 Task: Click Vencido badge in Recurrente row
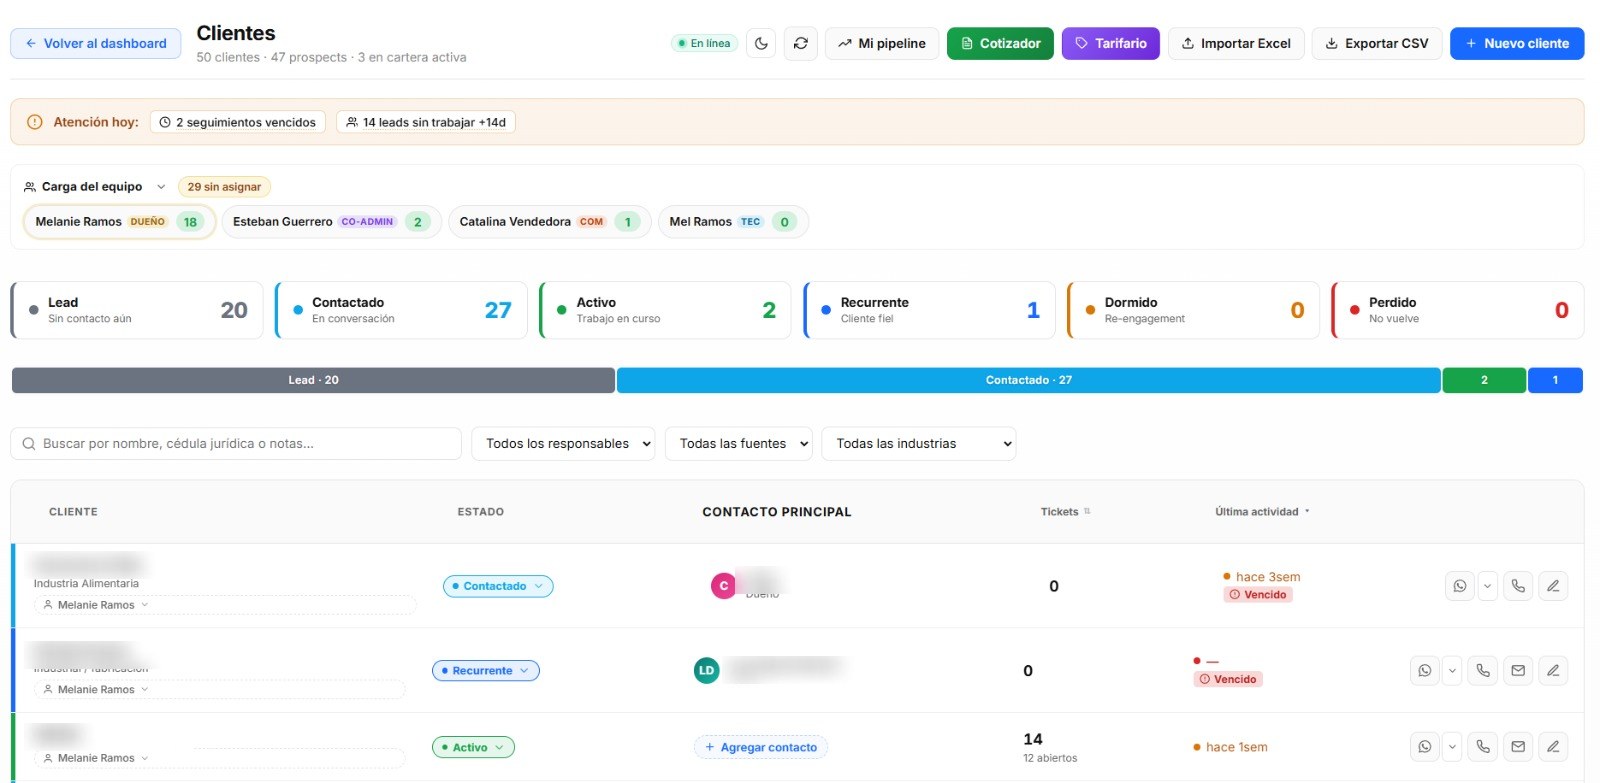tap(1228, 679)
